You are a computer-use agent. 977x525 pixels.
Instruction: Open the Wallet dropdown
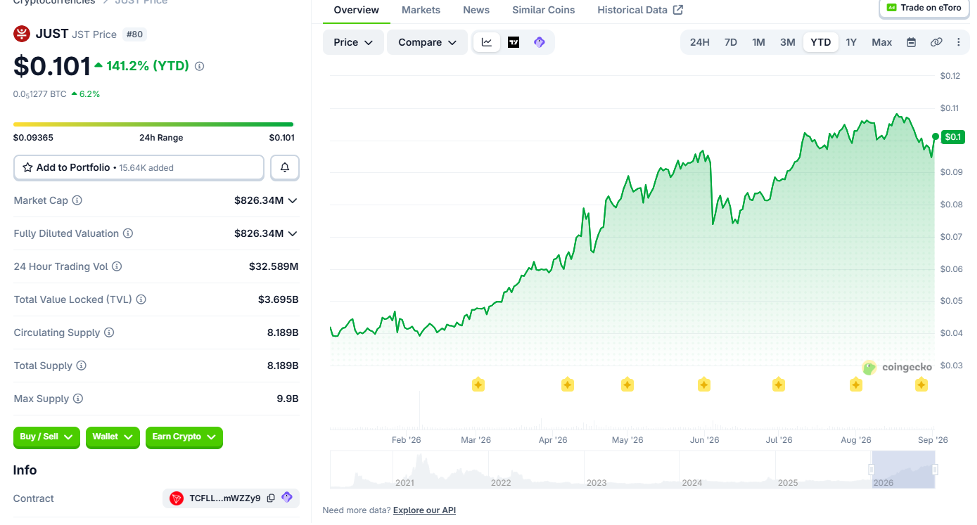[113, 437]
